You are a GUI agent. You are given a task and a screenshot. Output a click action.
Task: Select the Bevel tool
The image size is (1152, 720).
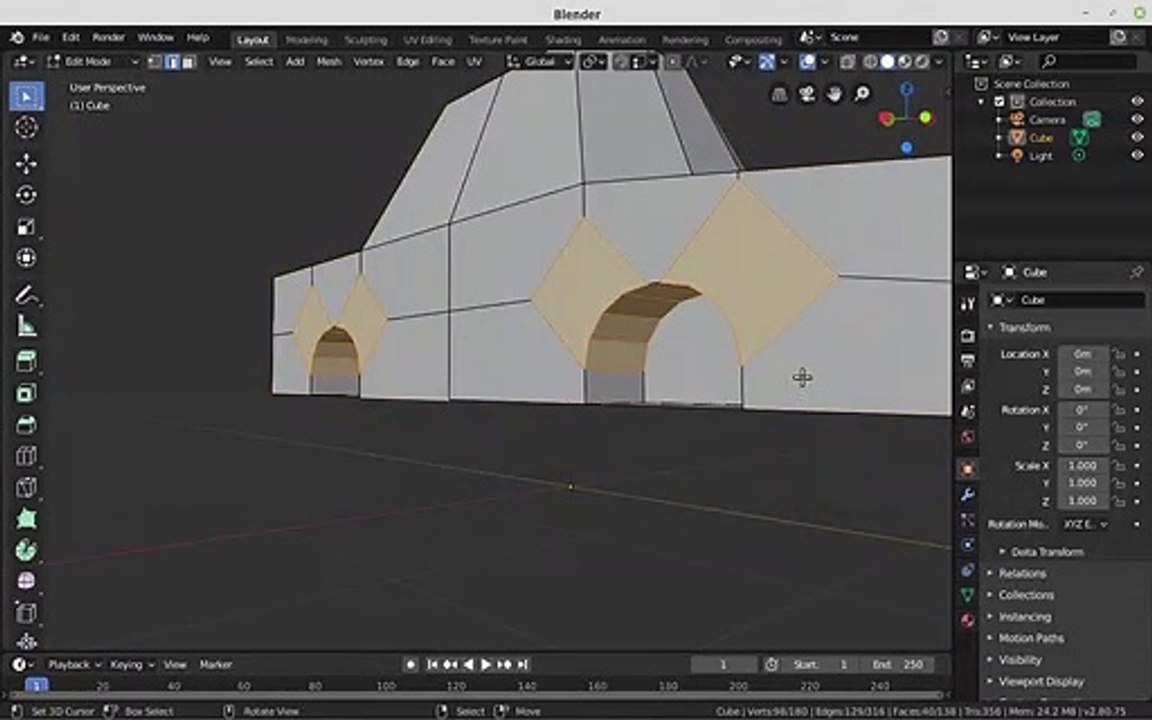tap(26, 425)
